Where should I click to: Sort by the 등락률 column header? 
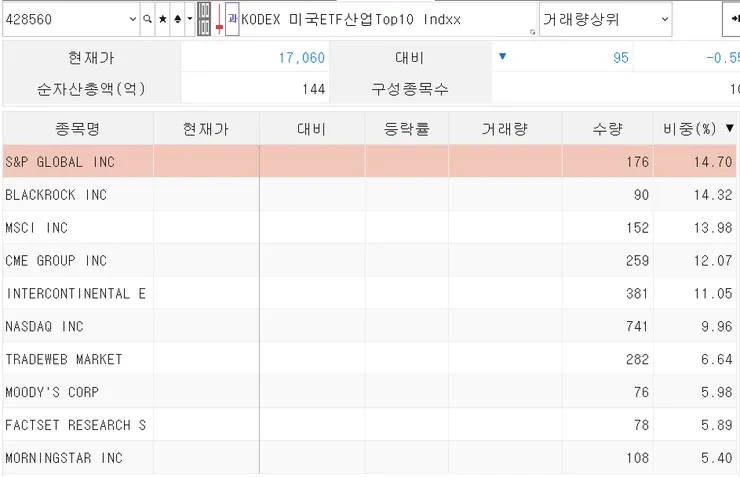[406, 128]
